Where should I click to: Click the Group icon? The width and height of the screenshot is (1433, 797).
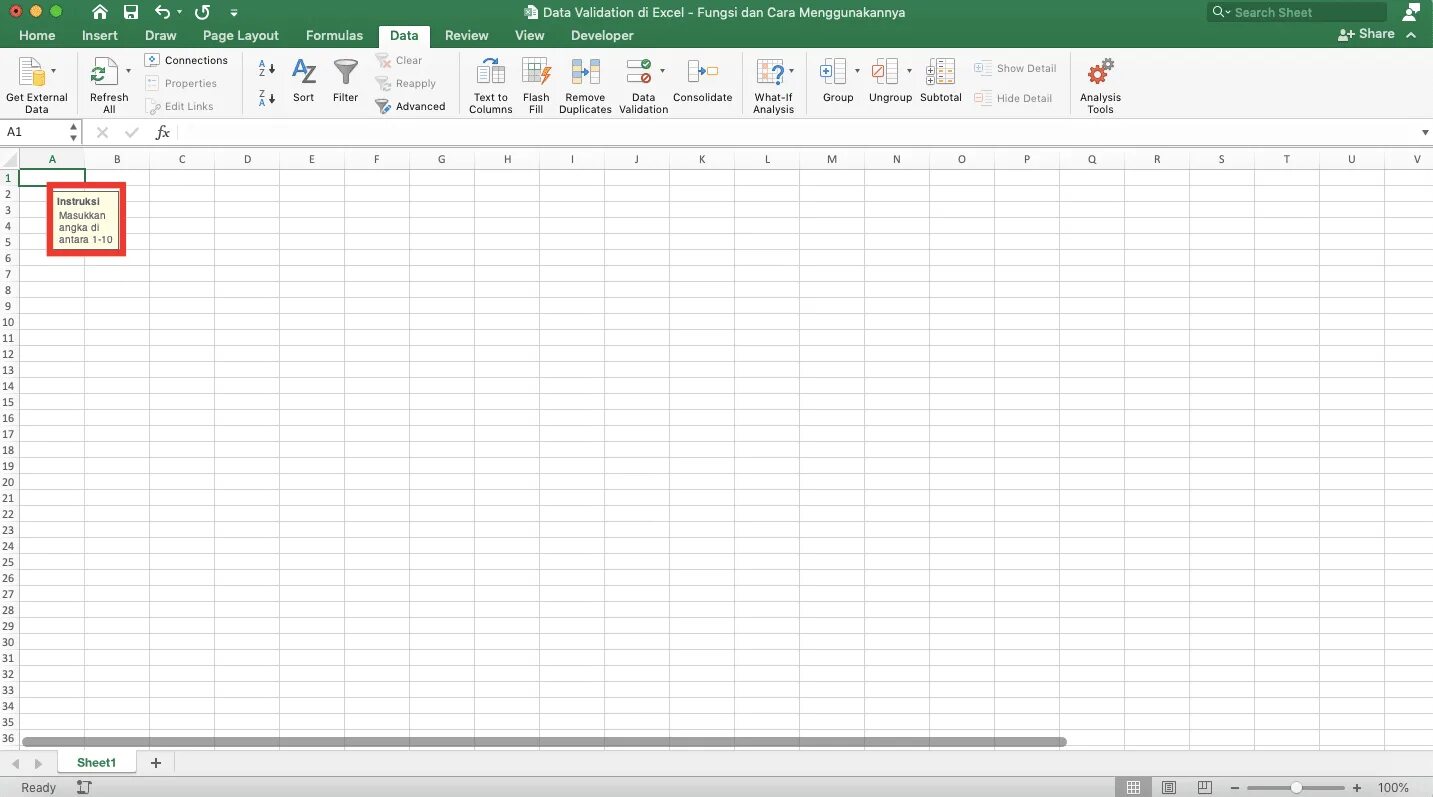point(832,72)
